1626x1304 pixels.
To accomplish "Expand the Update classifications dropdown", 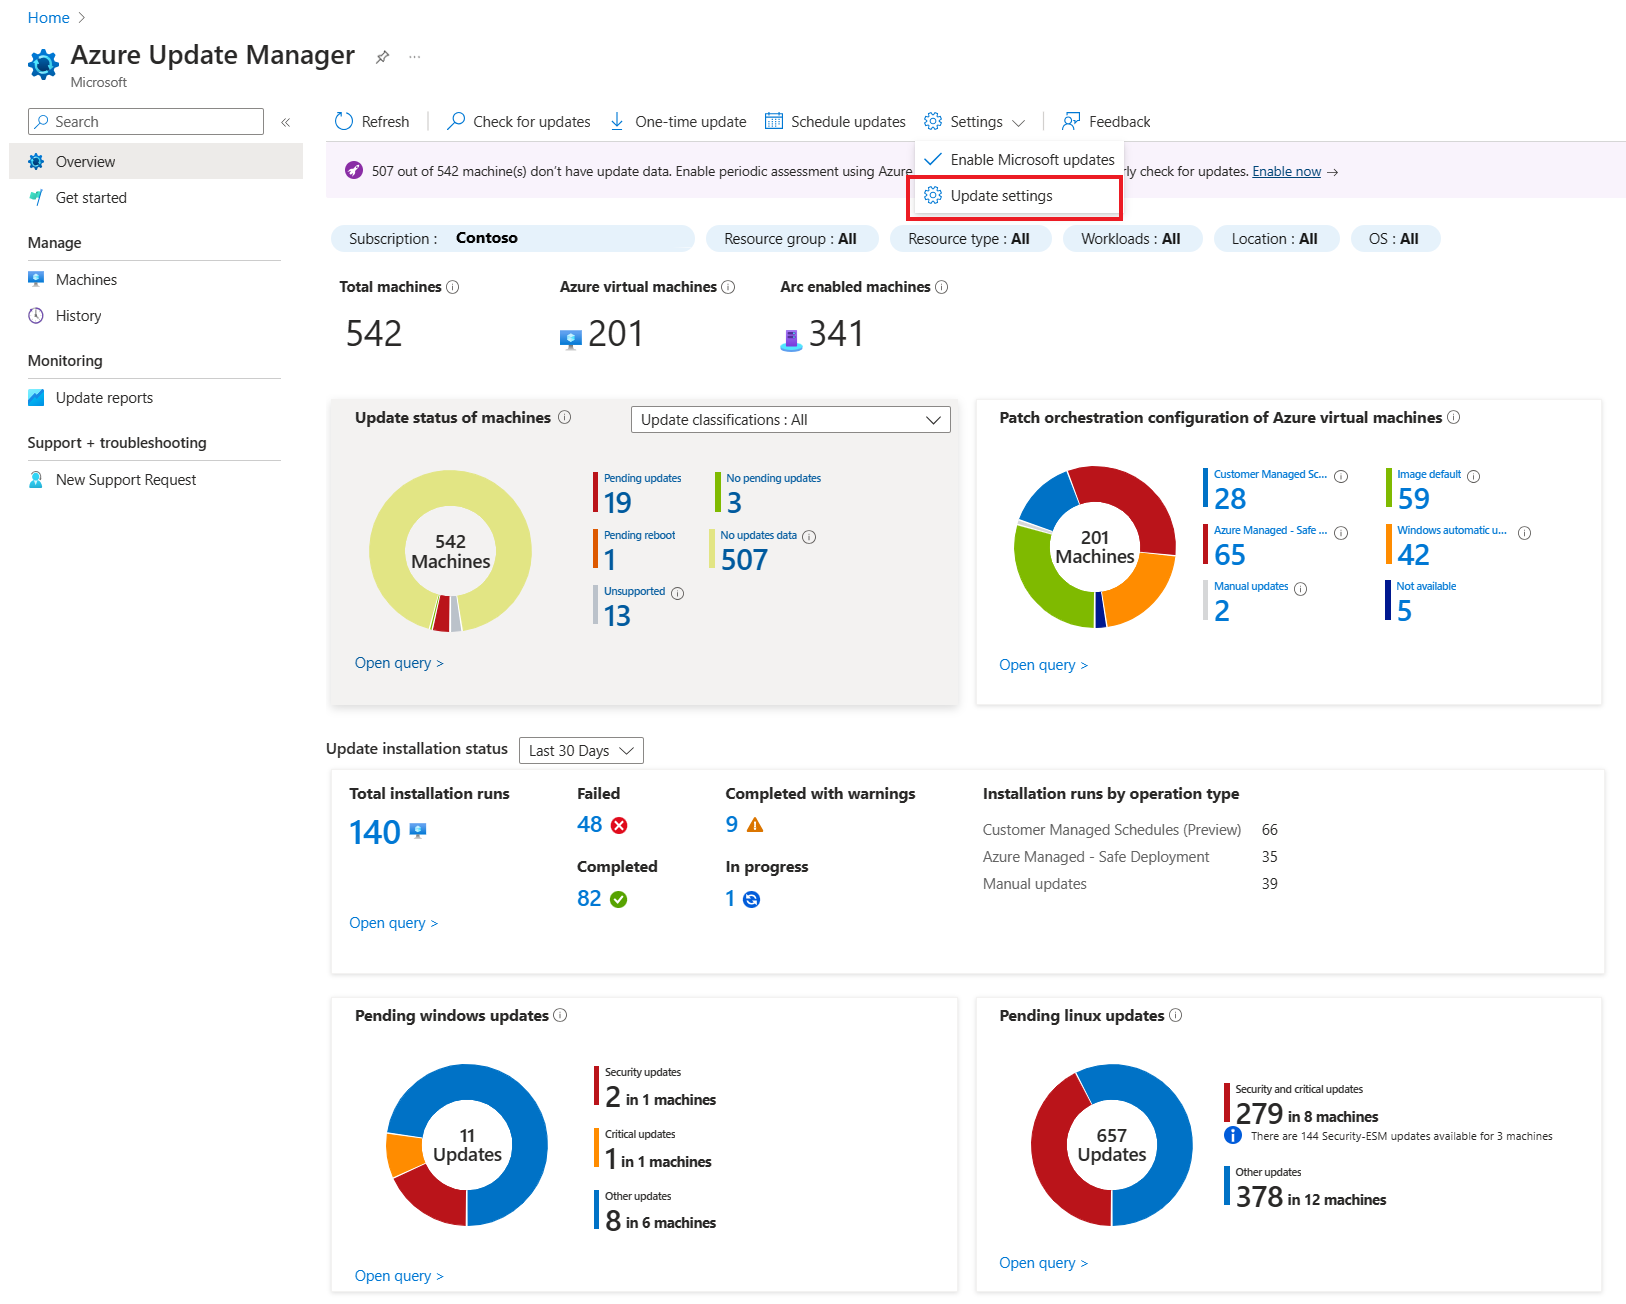I will [790, 420].
